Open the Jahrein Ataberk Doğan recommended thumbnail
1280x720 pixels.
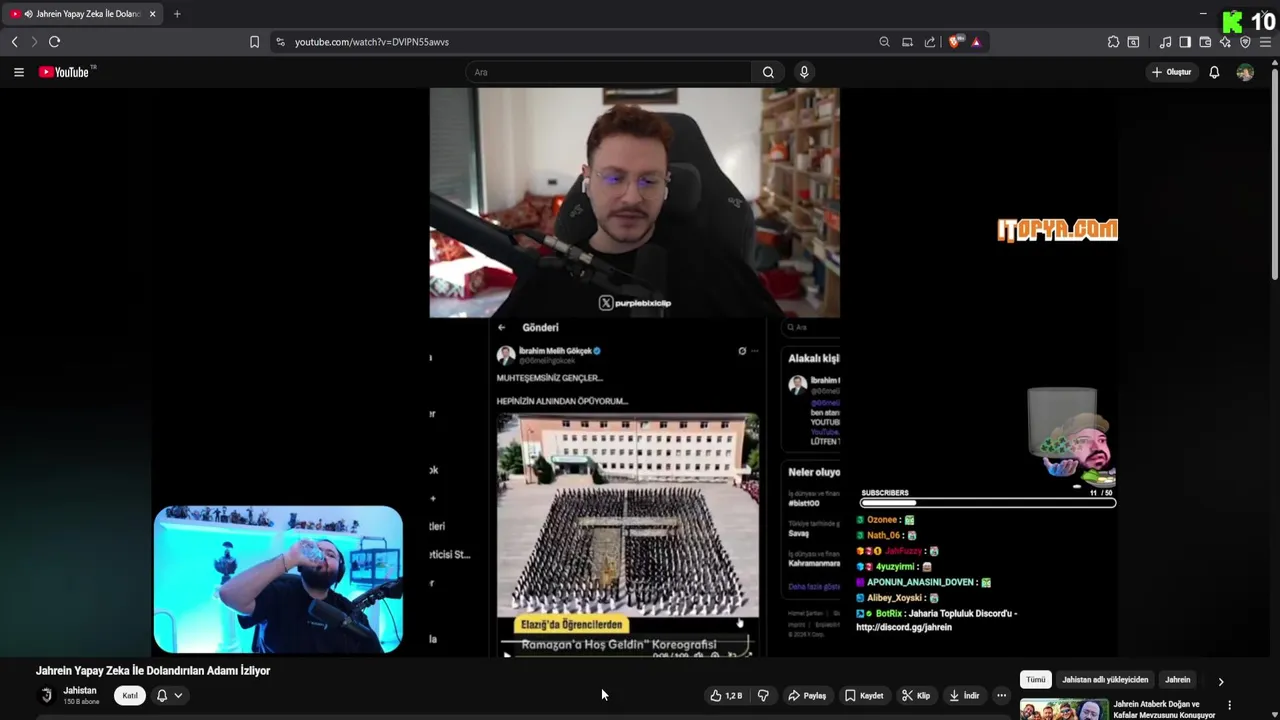click(1064, 709)
